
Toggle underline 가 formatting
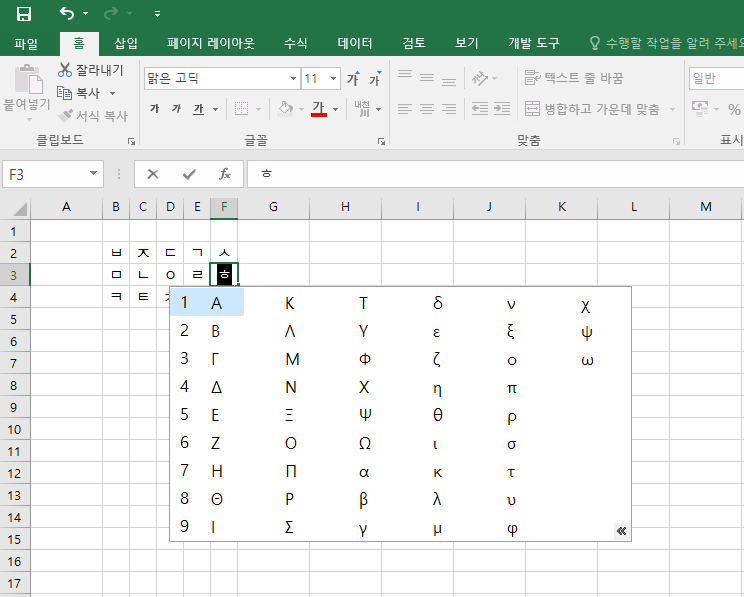click(198, 109)
